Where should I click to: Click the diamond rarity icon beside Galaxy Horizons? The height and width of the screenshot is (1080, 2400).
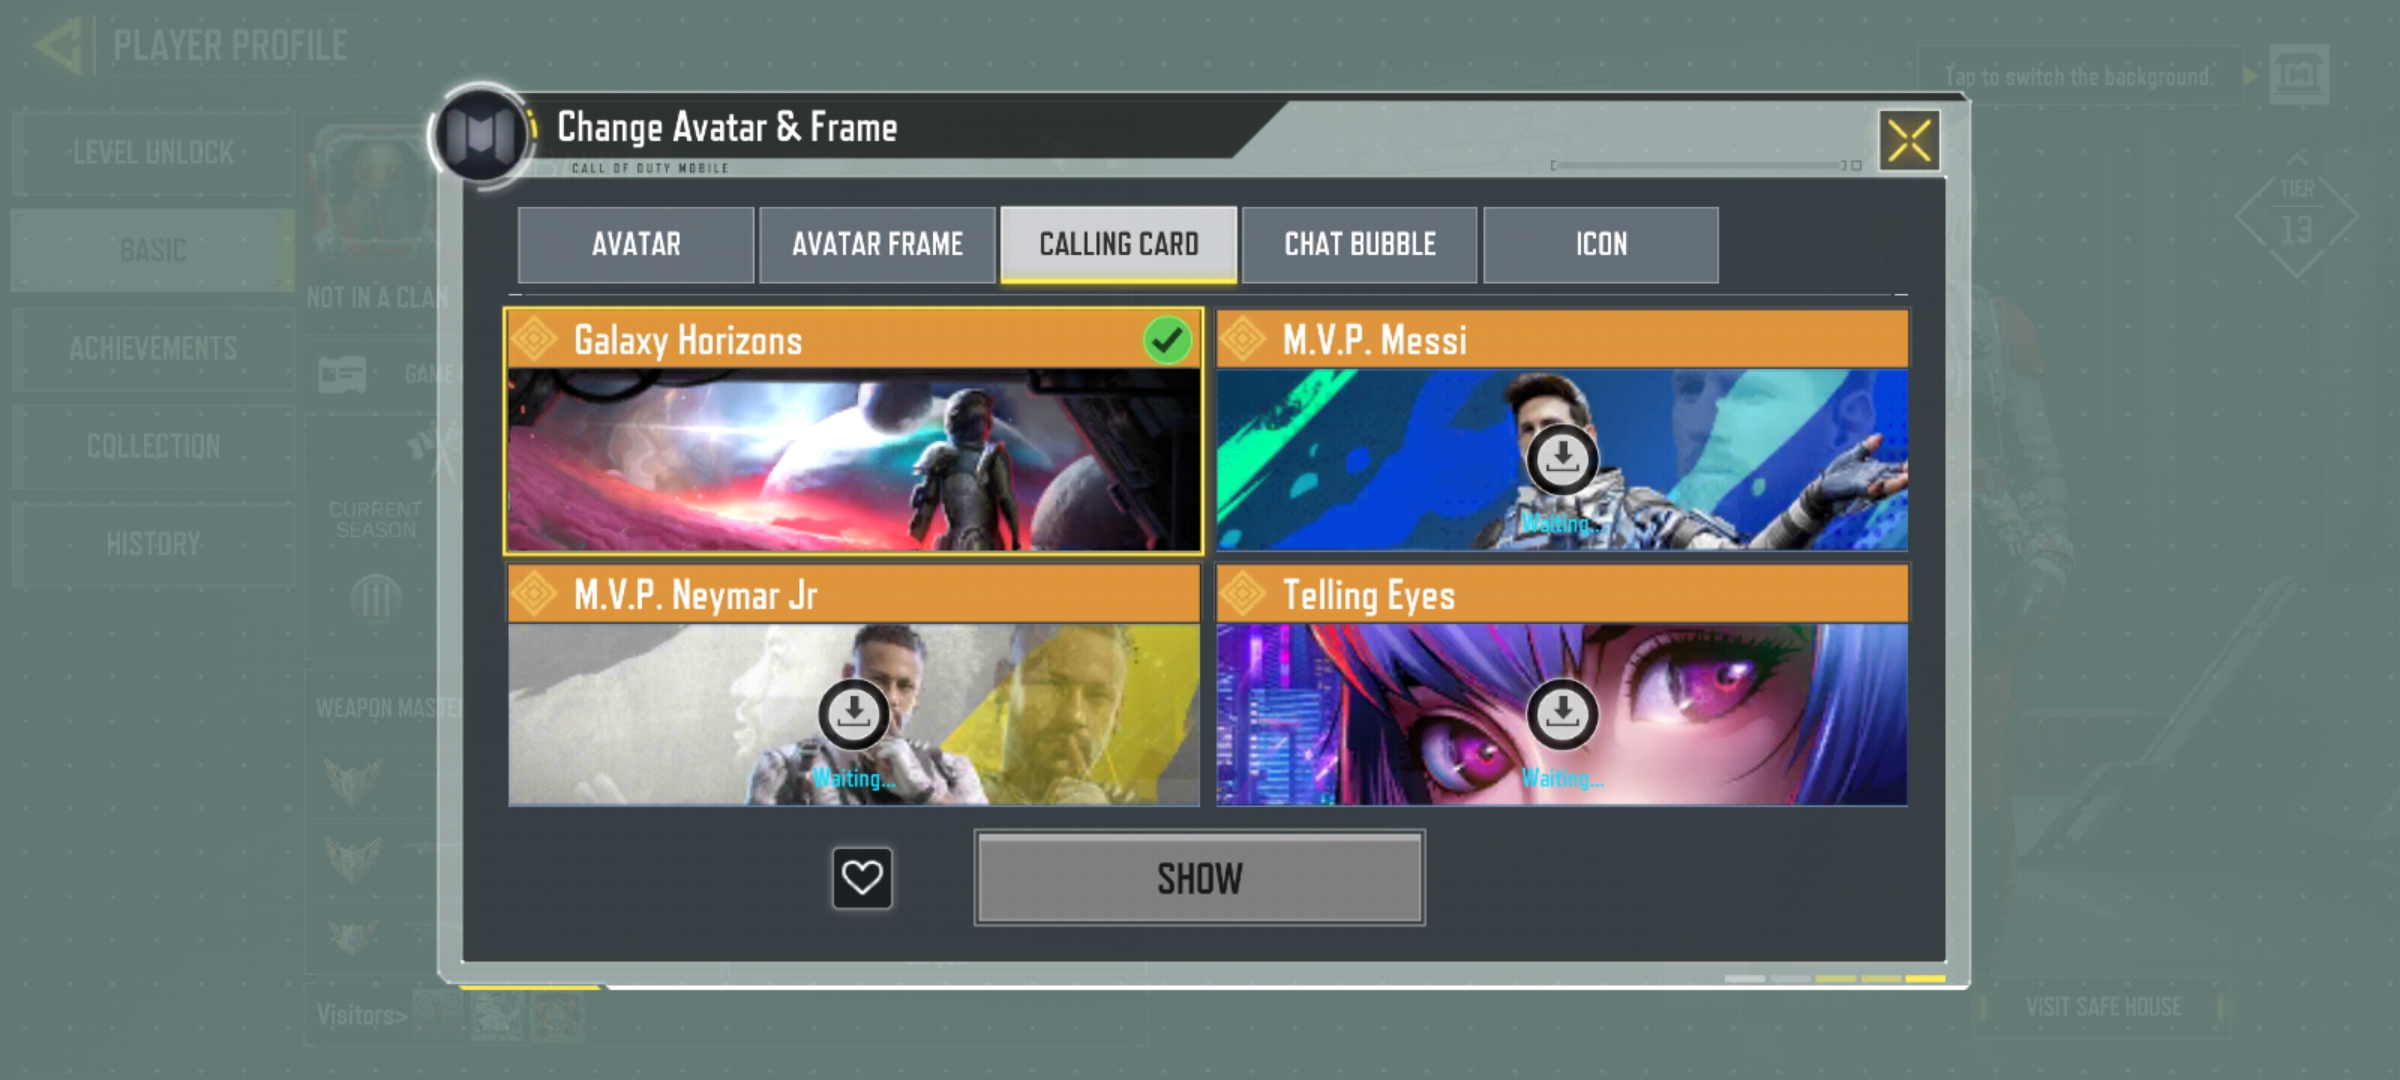click(x=534, y=339)
